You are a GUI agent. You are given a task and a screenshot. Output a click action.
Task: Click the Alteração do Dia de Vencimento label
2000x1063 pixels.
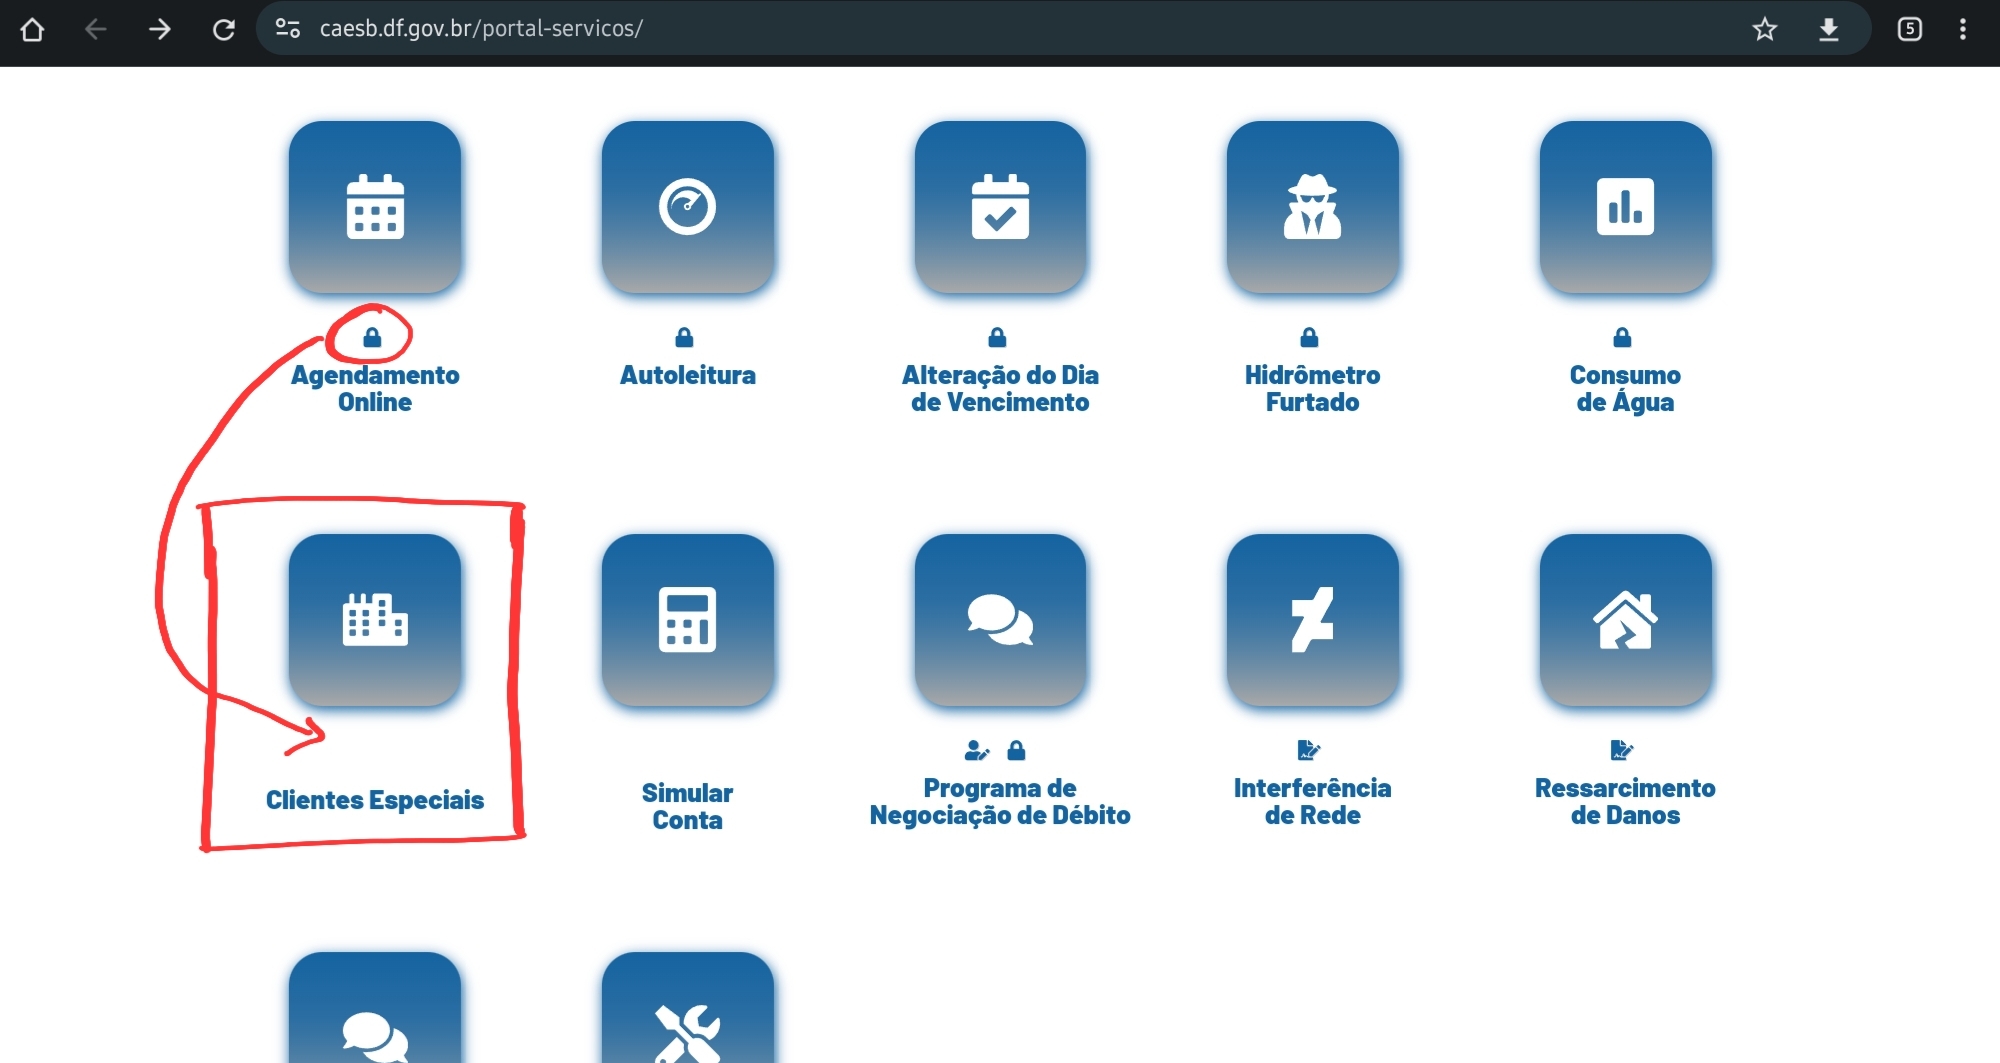(1000, 388)
